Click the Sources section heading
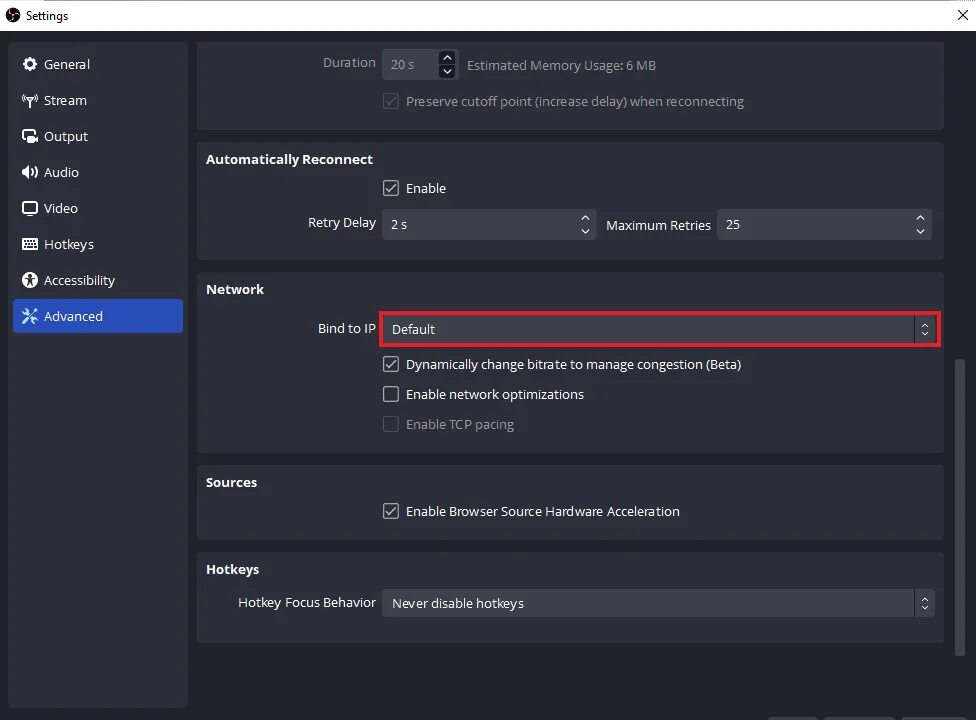 pos(232,482)
